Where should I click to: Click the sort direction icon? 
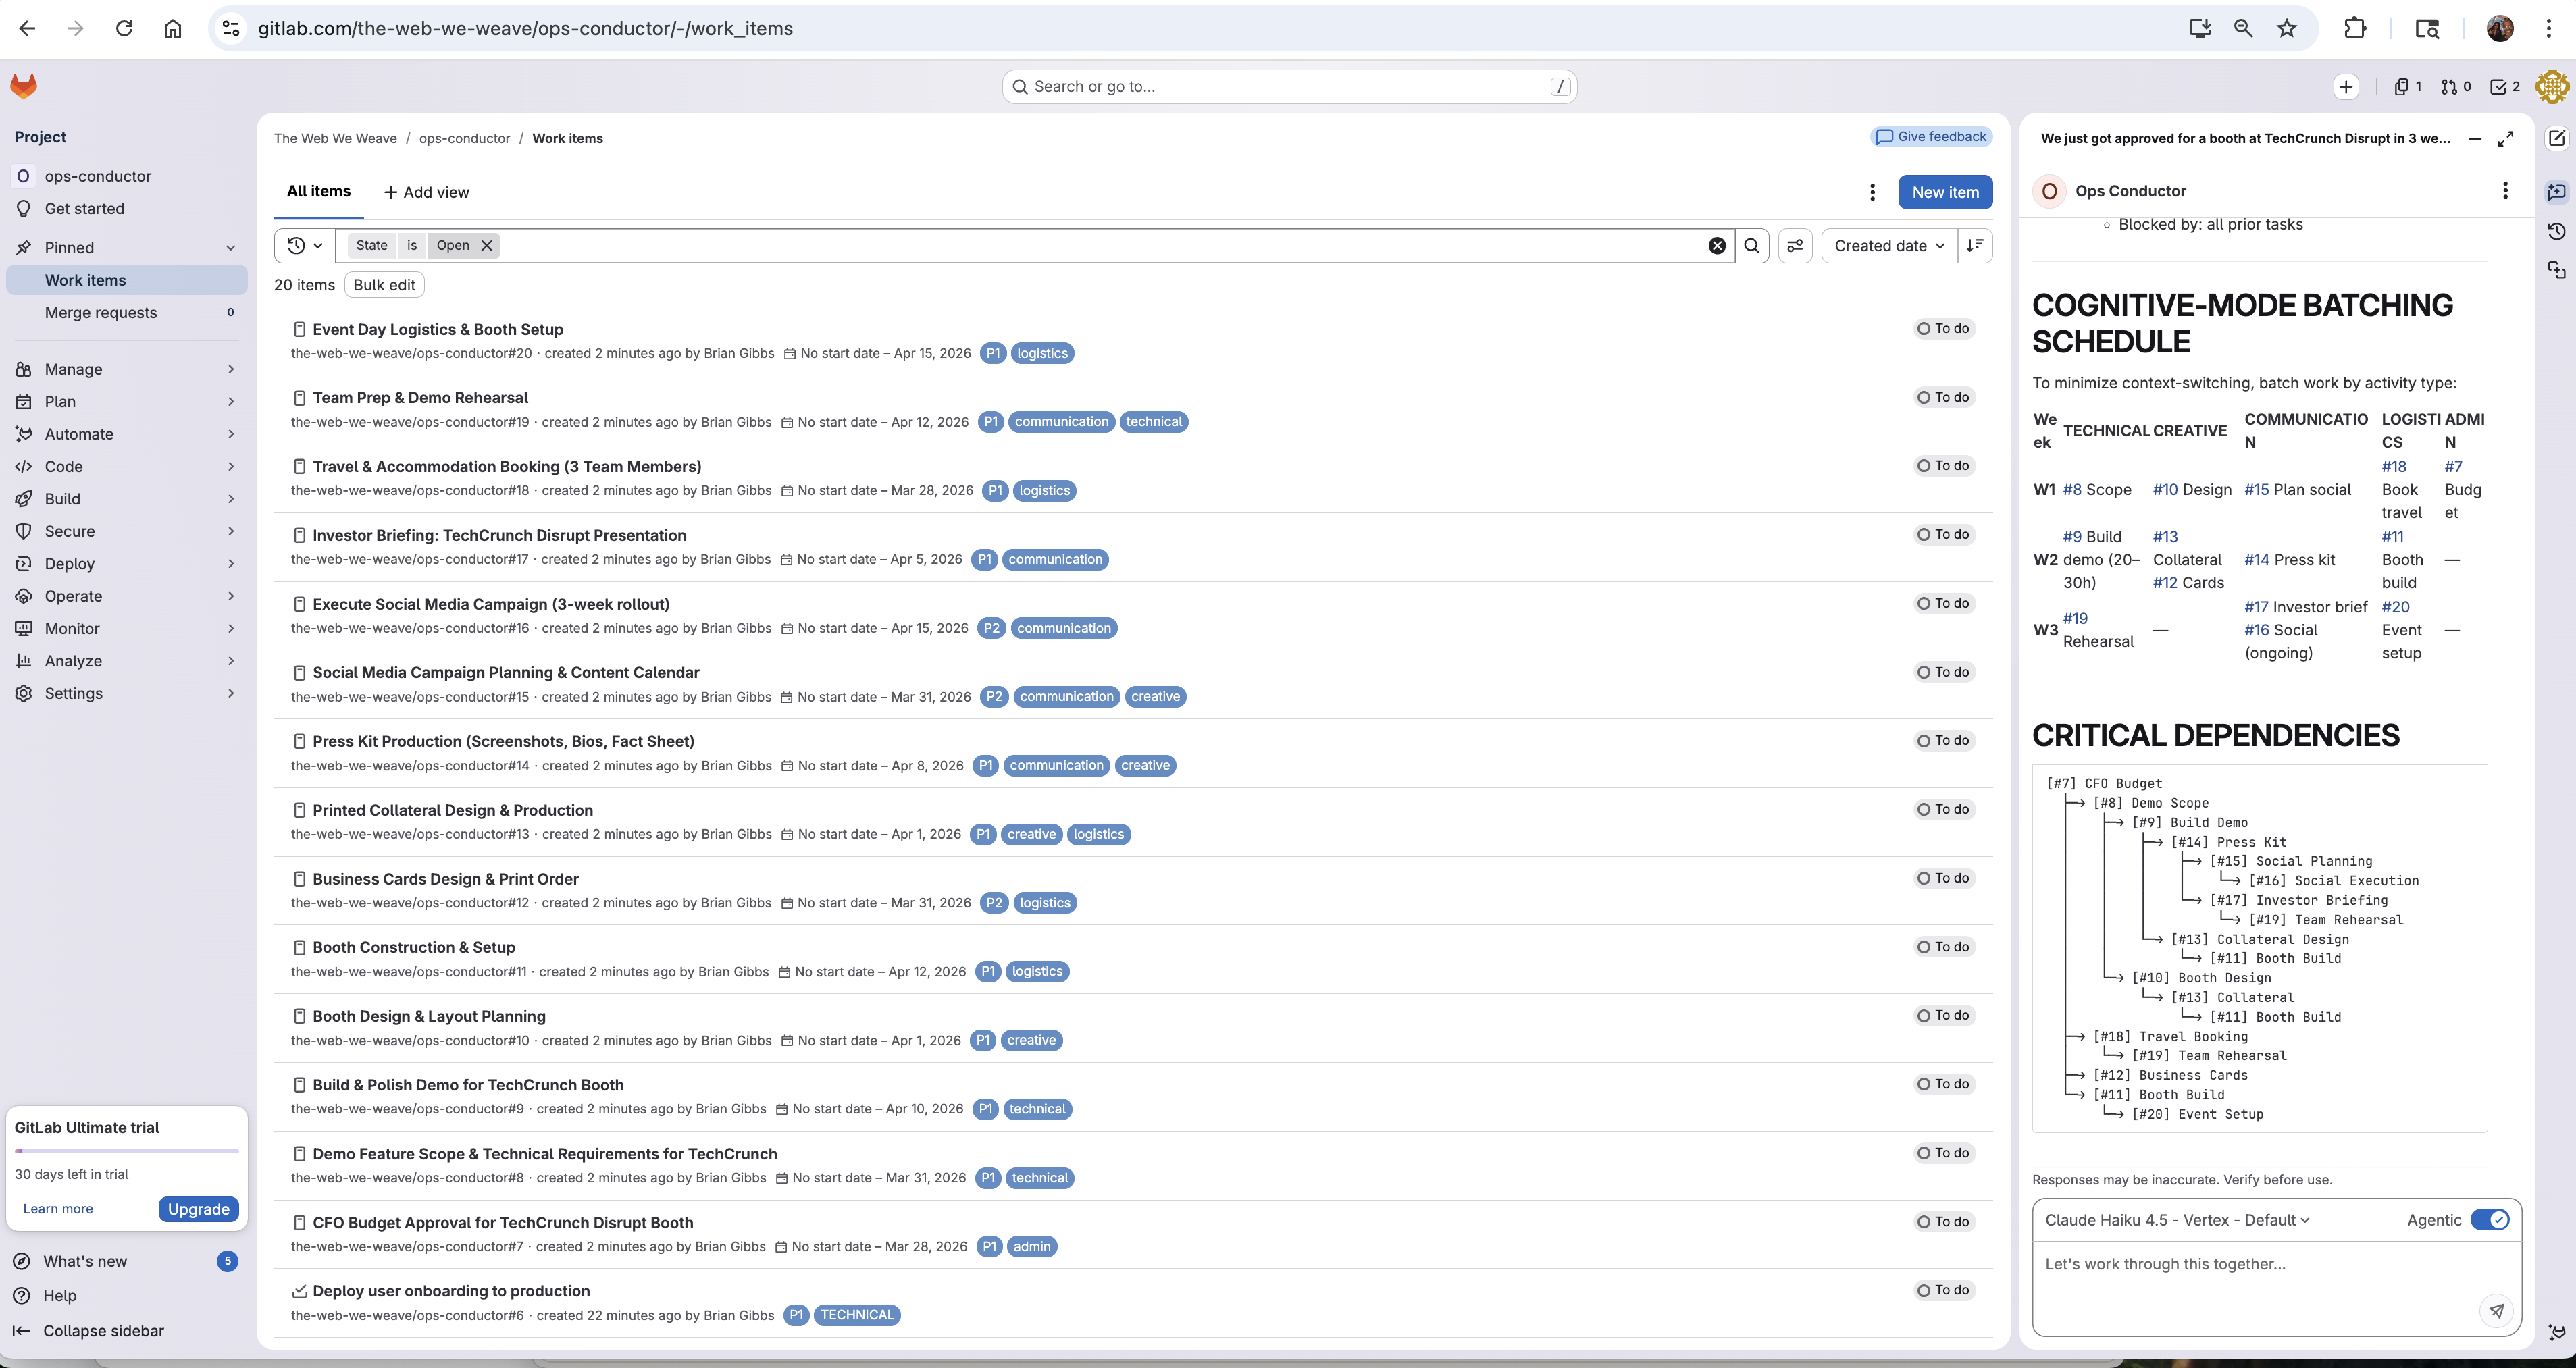coord(1975,246)
